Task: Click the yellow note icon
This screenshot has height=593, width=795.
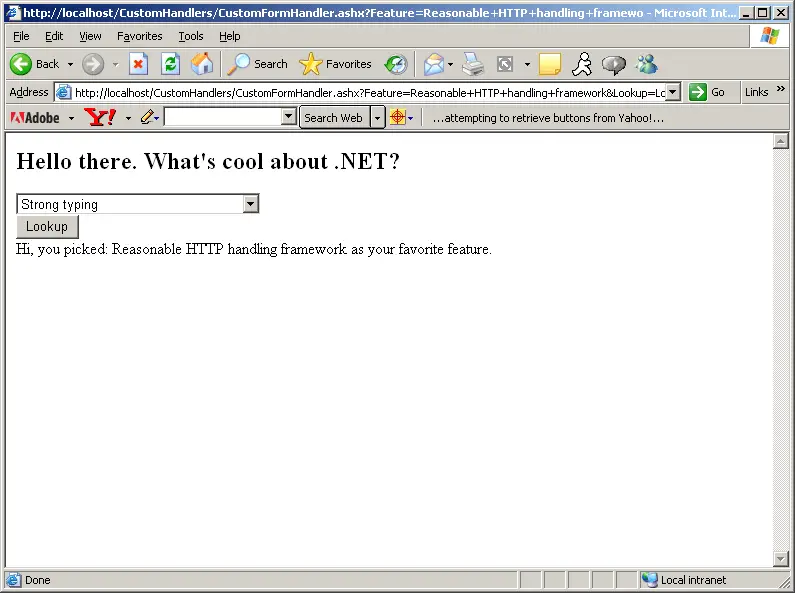Action: point(550,64)
